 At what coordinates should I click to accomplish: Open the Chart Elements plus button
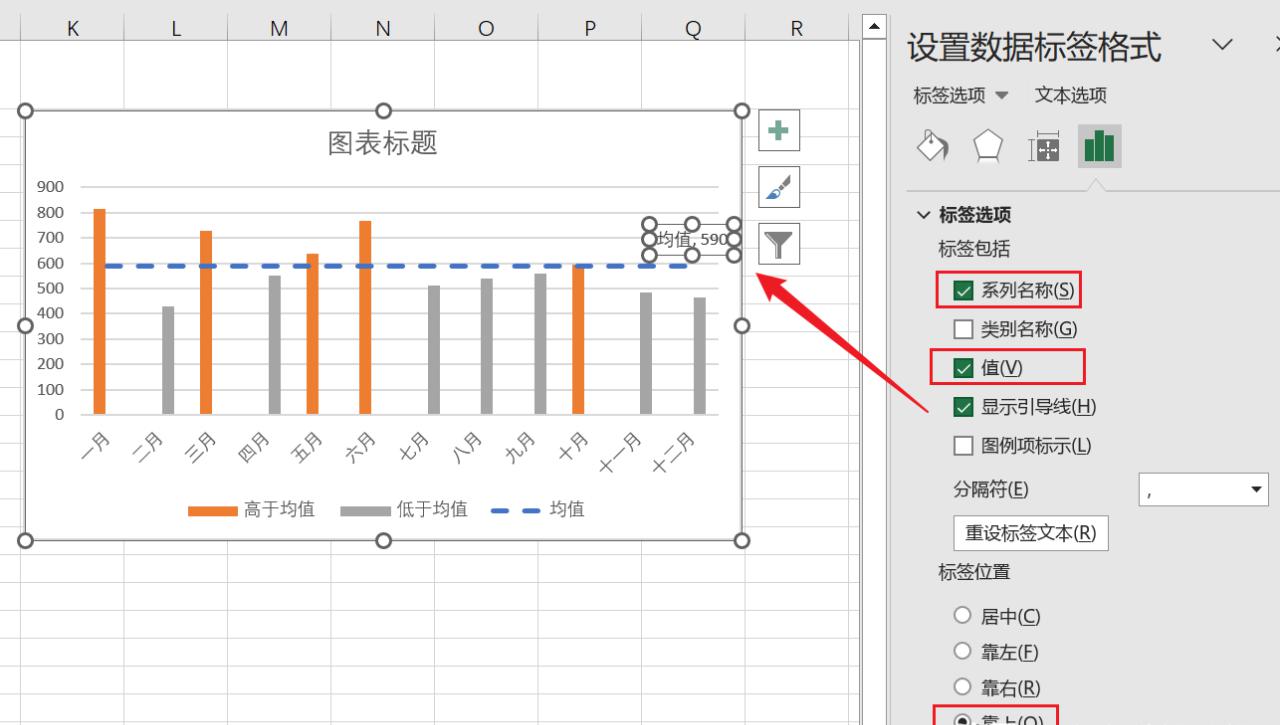(x=779, y=130)
